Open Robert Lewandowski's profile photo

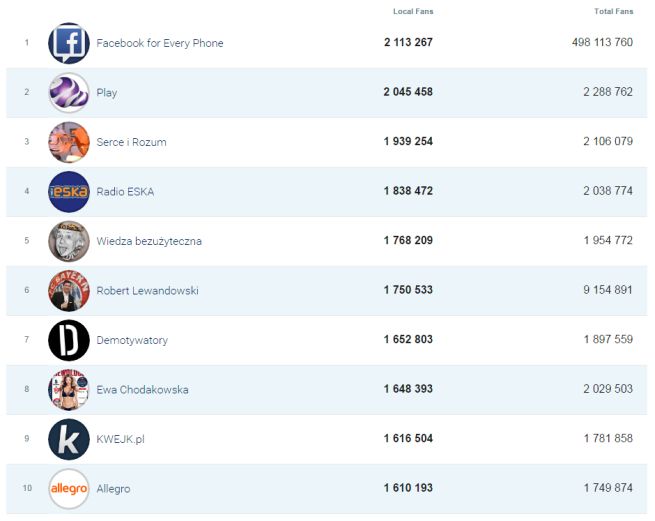(x=69, y=290)
